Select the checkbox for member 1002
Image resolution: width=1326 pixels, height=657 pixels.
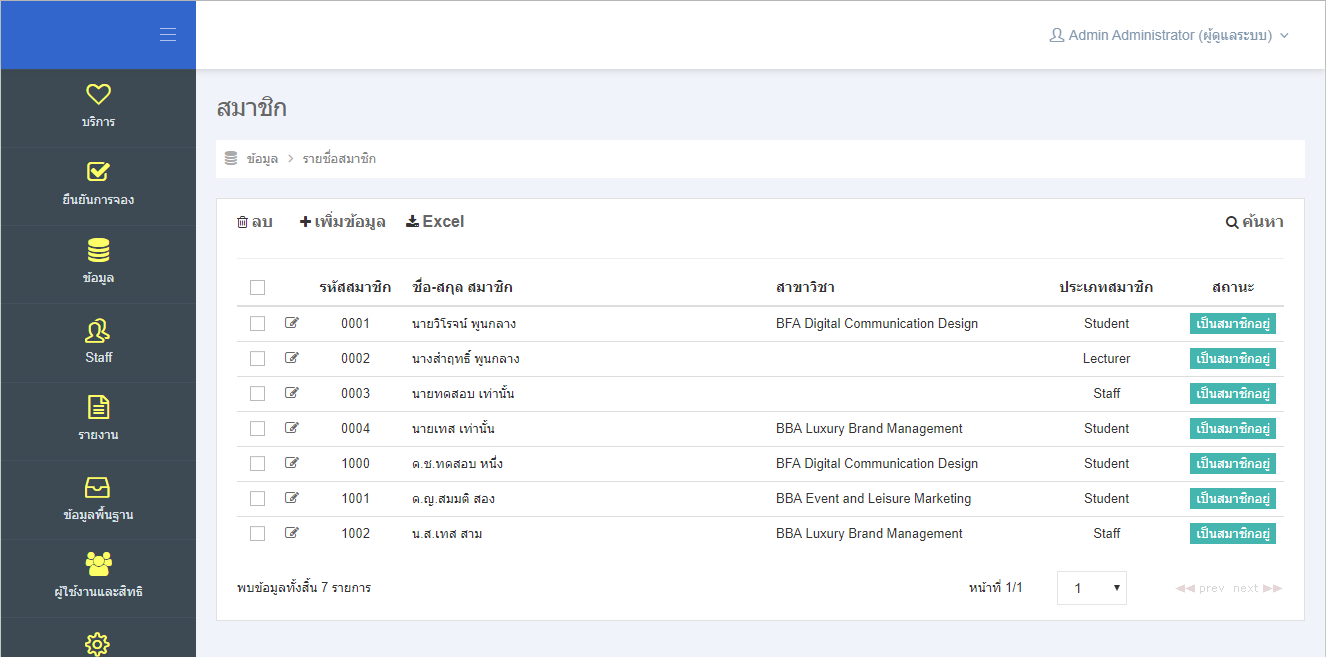pos(257,534)
